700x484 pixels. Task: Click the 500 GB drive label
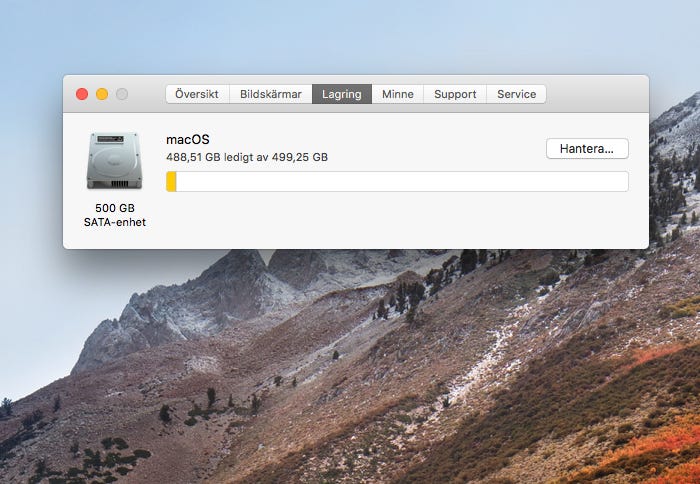tap(115, 208)
